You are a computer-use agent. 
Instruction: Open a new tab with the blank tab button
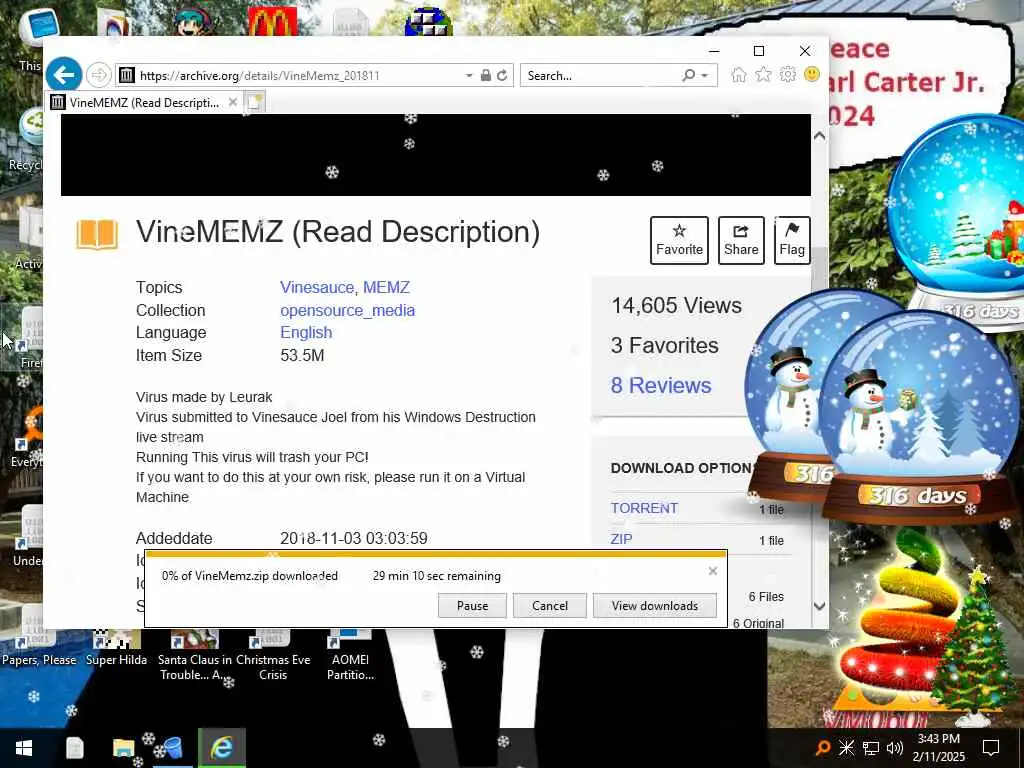click(255, 102)
